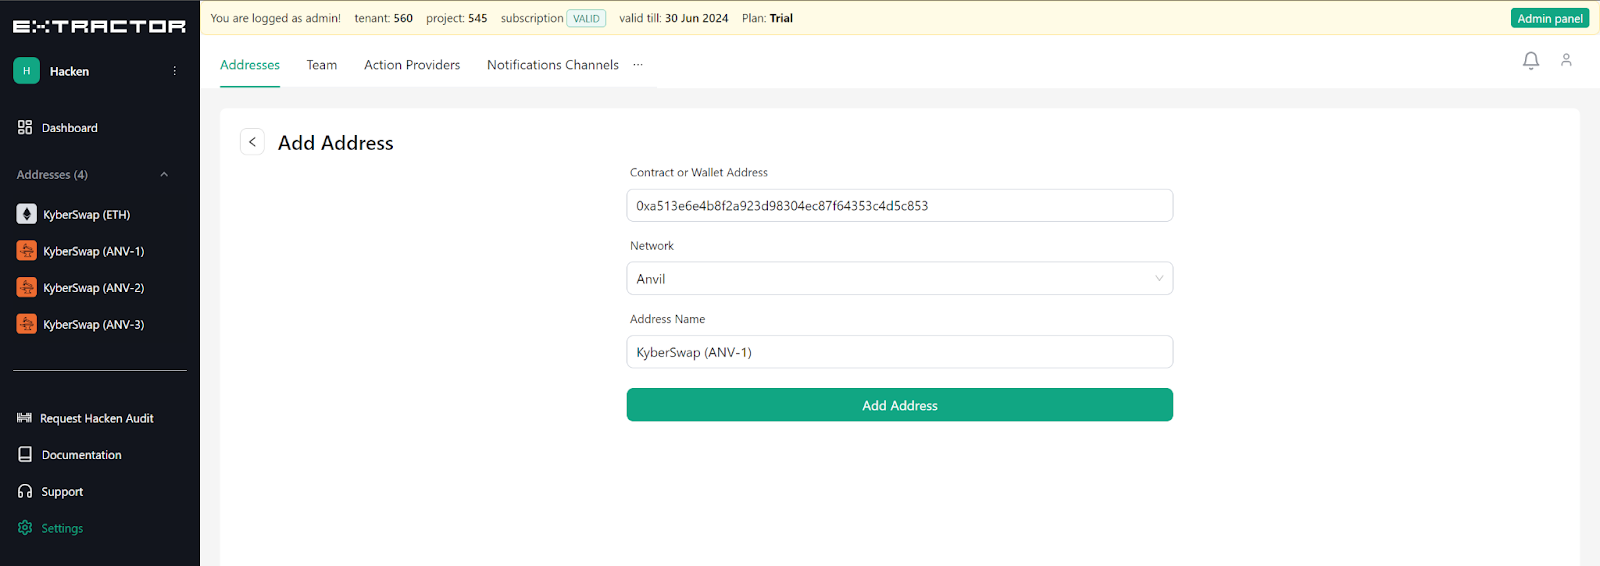Click the KyberSwap (ANV-3) network icon
1600x566 pixels.
point(27,324)
